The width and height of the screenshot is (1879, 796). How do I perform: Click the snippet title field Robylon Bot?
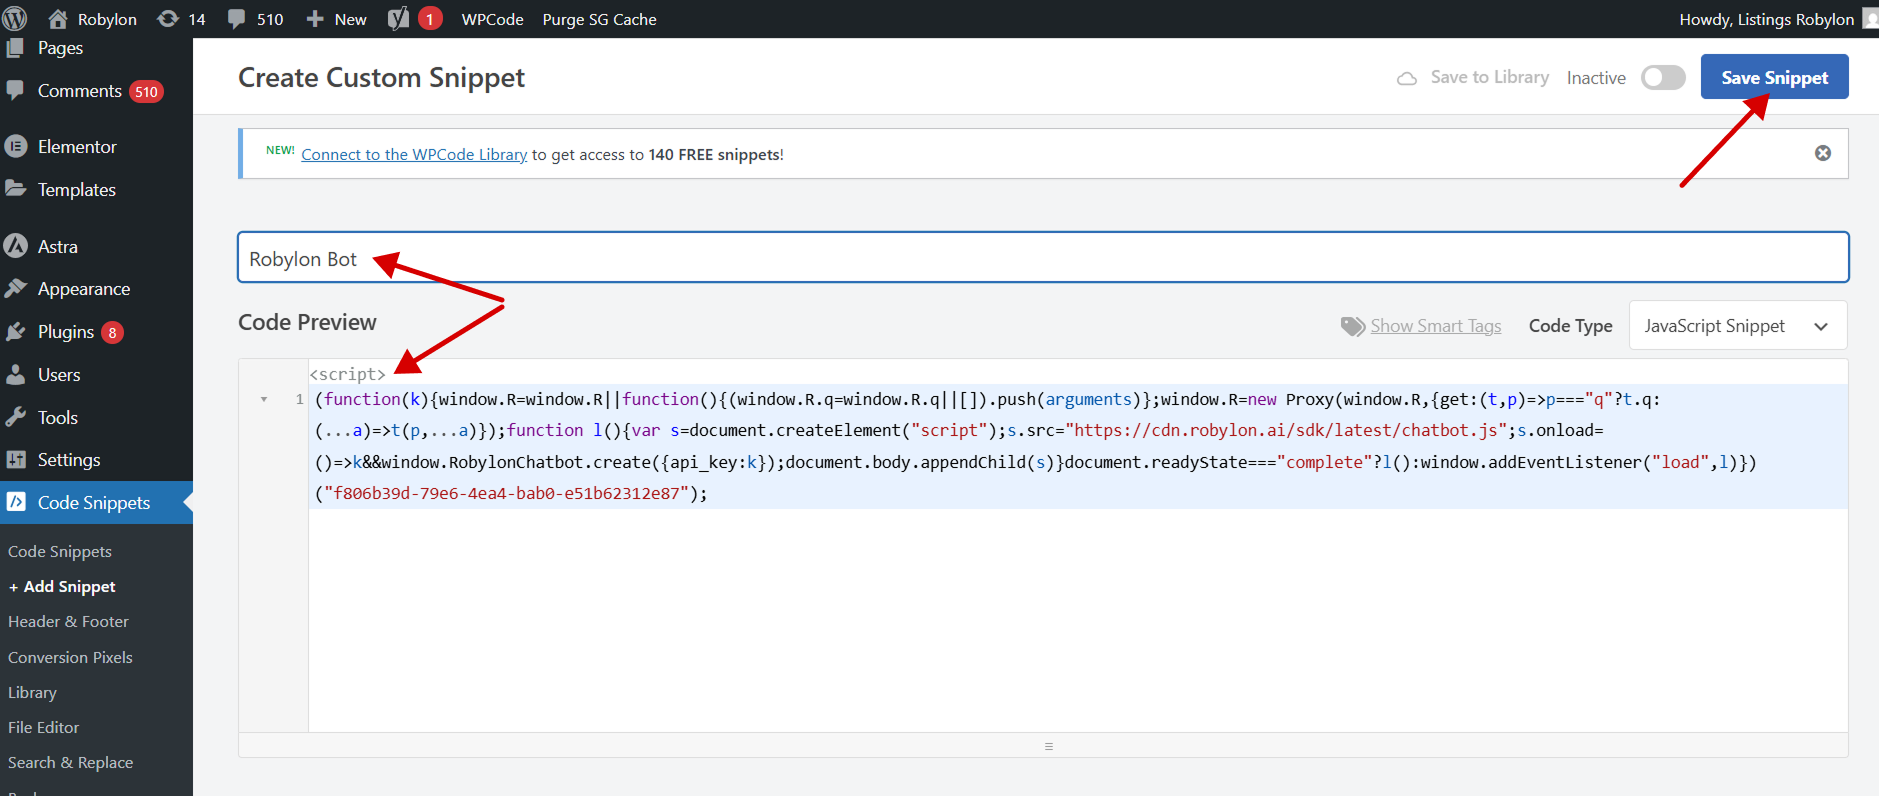coord(1043,258)
